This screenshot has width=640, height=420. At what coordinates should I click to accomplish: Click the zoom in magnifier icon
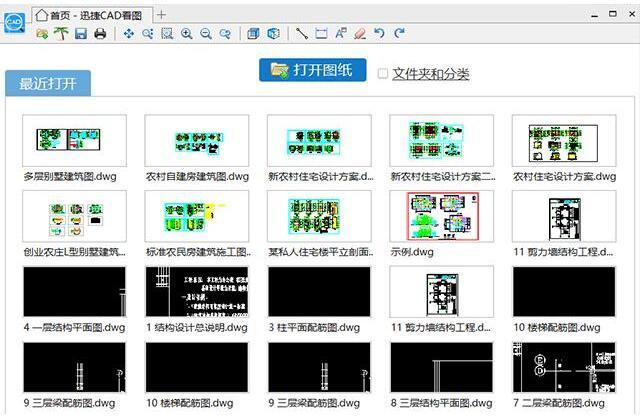[186, 34]
